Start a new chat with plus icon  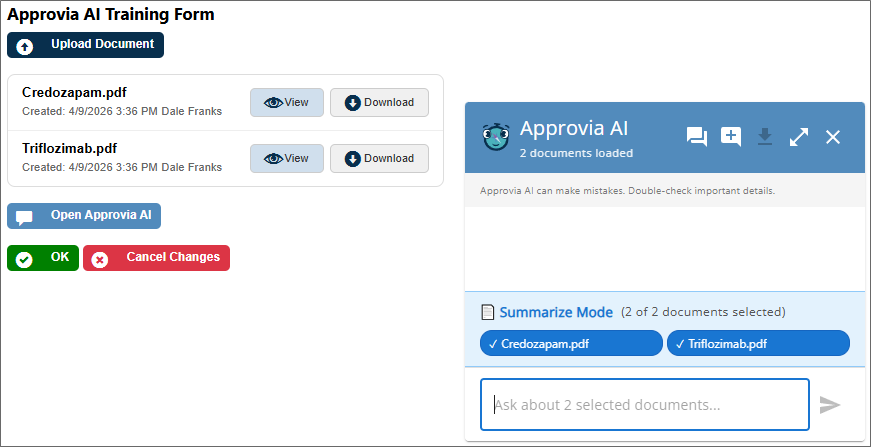tap(731, 137)
